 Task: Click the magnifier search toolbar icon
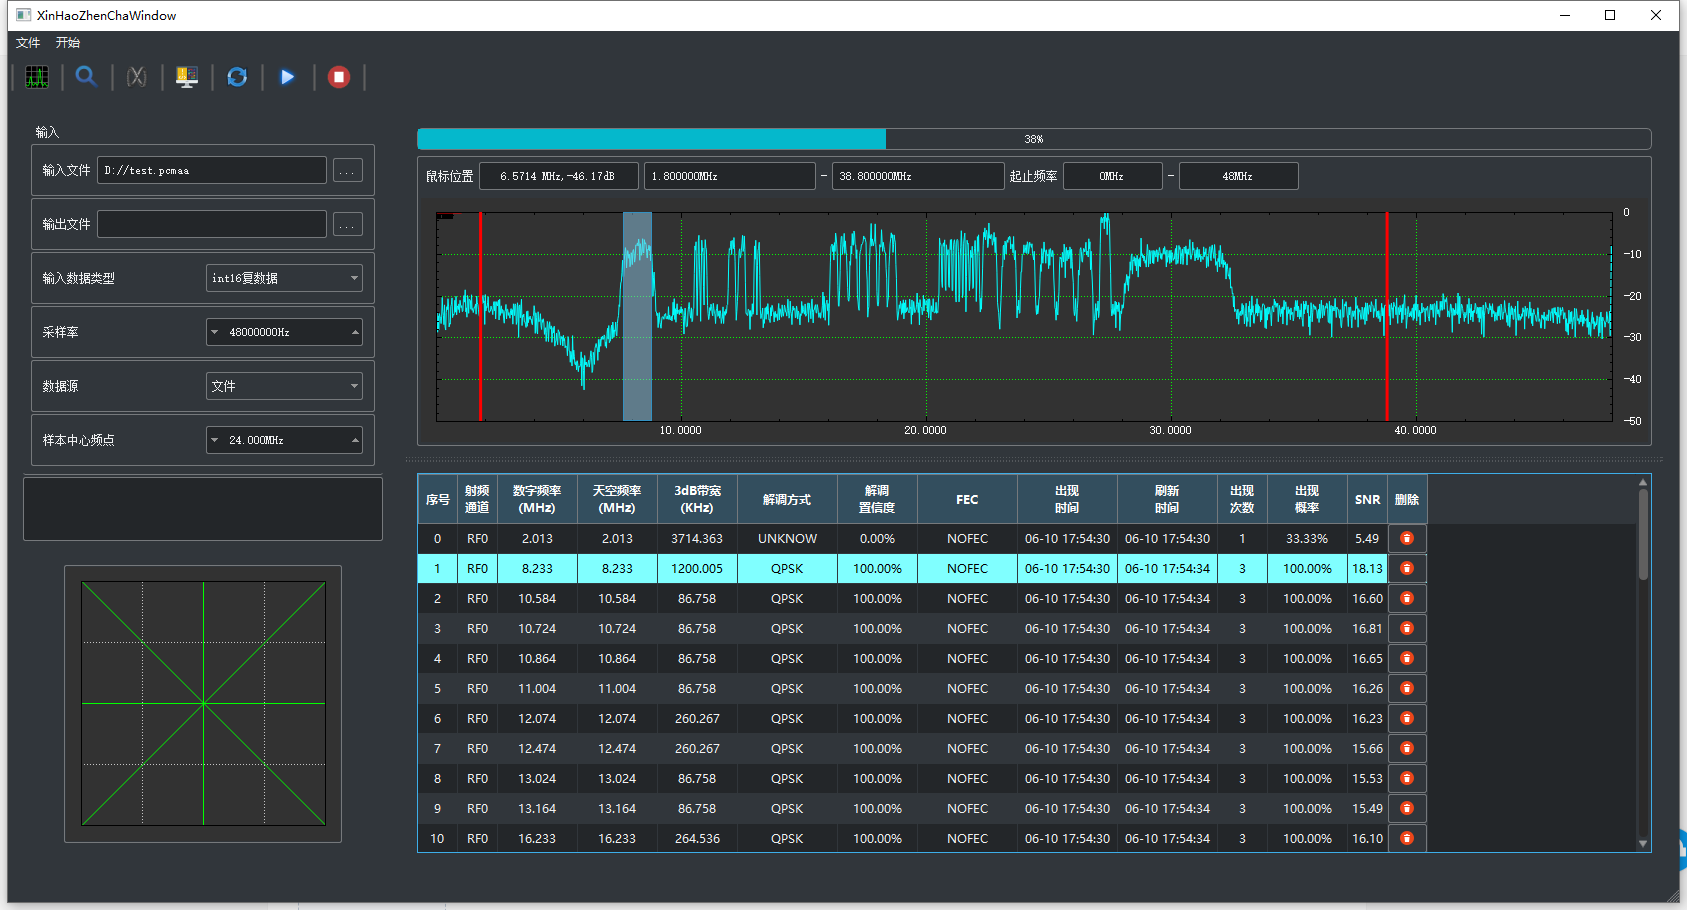coord(86,77)
